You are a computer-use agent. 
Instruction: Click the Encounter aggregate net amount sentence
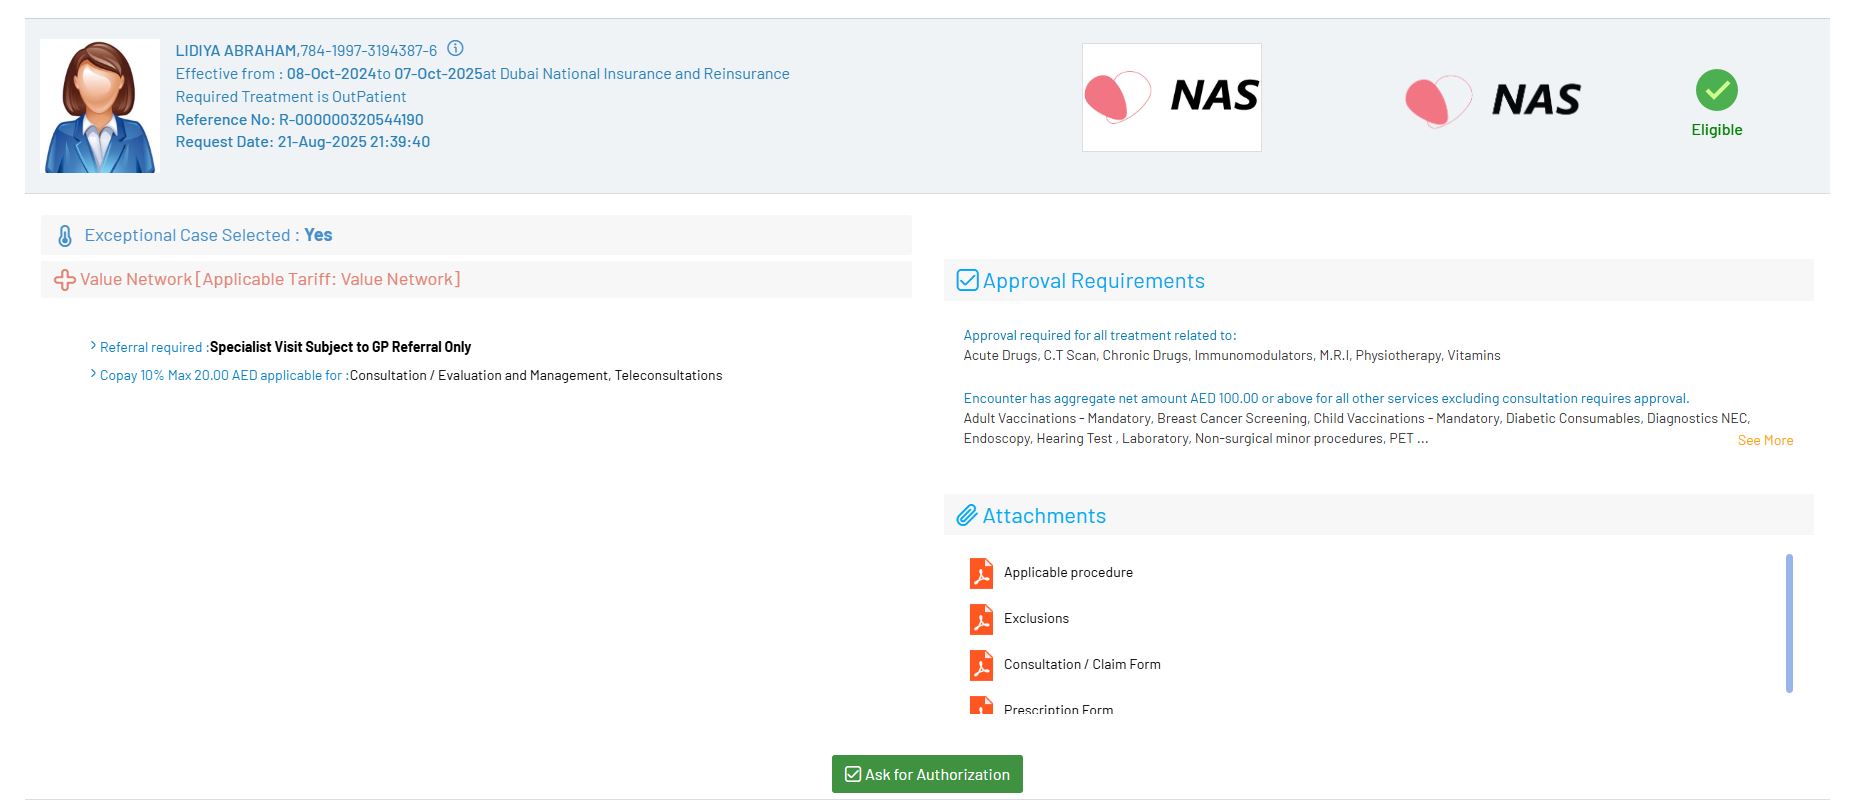1326,398
